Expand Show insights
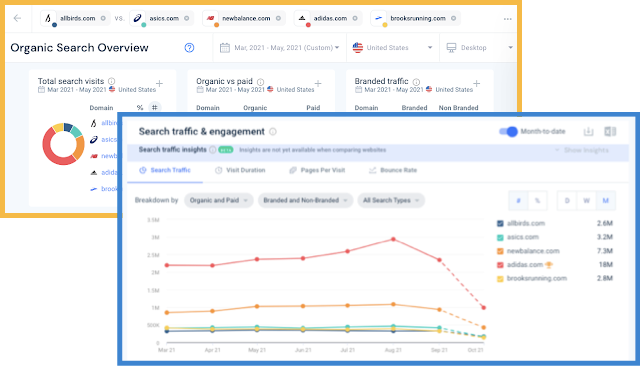The width and height of the screenshot is (642, 367). (x=582, y=150)
